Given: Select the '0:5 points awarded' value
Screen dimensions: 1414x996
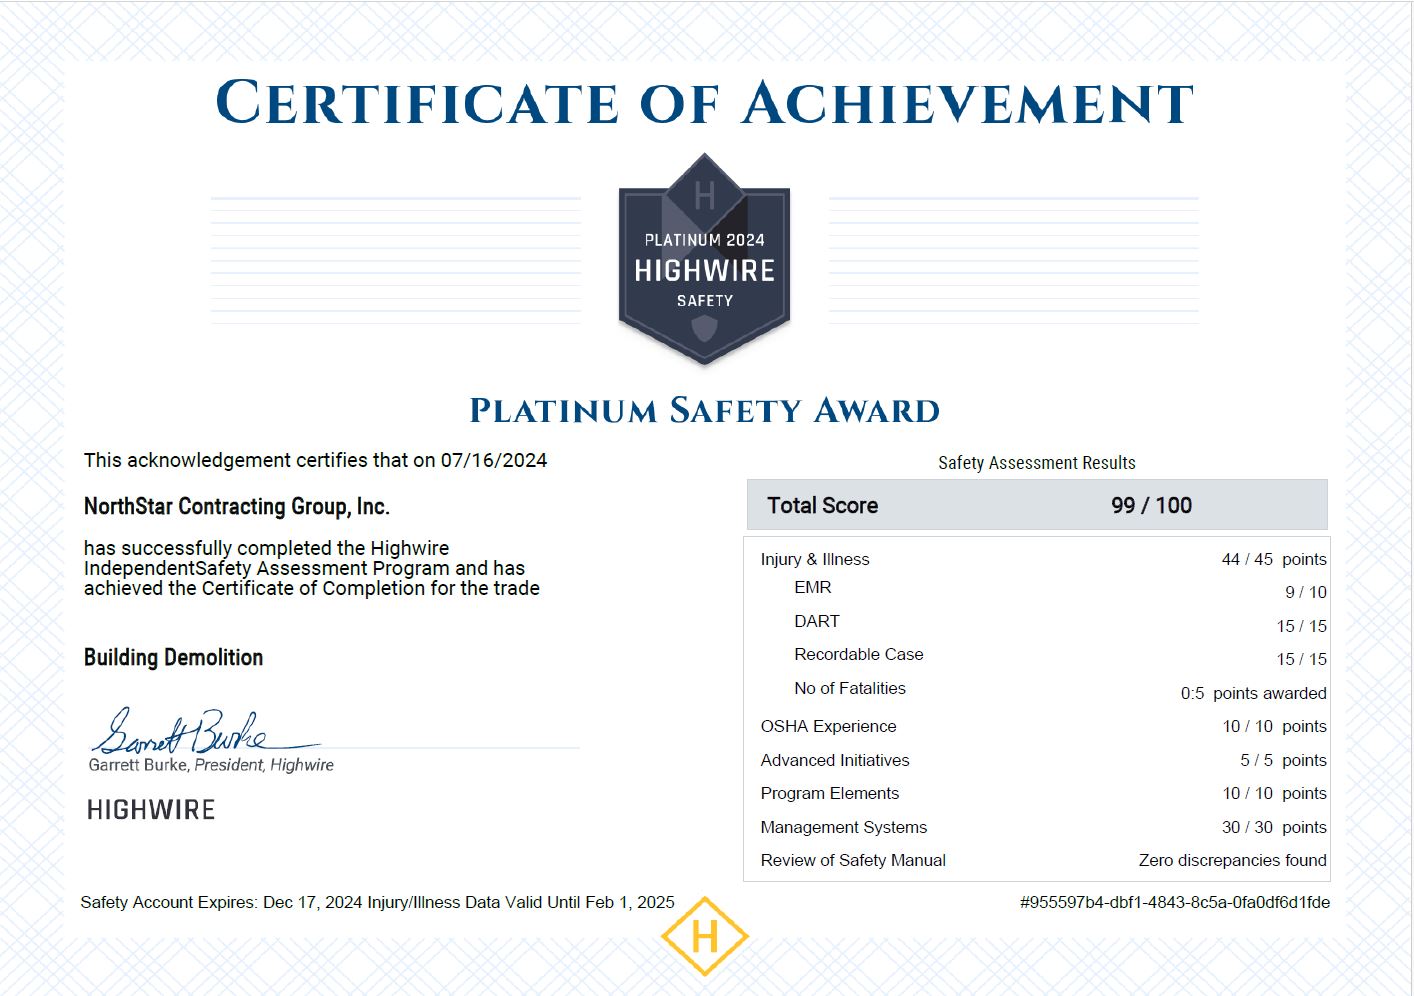Looking at the screenshot, I should click(1254, 693).
